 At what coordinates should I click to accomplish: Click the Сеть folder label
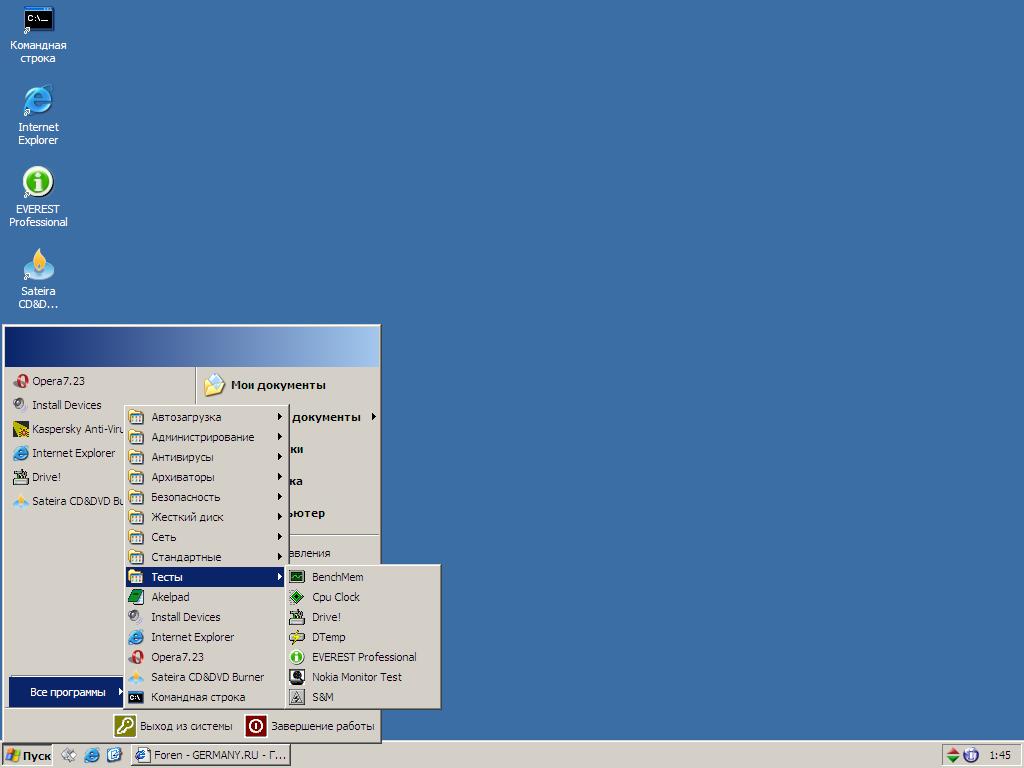(163, 537)
